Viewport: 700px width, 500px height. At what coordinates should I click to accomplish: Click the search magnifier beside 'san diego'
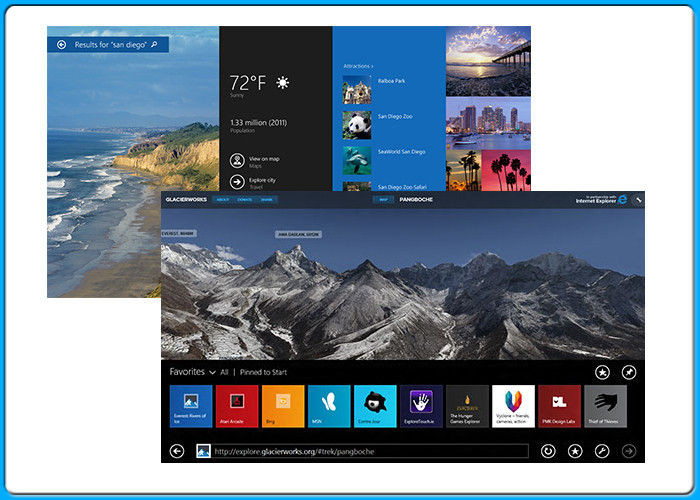click(154, 44)
